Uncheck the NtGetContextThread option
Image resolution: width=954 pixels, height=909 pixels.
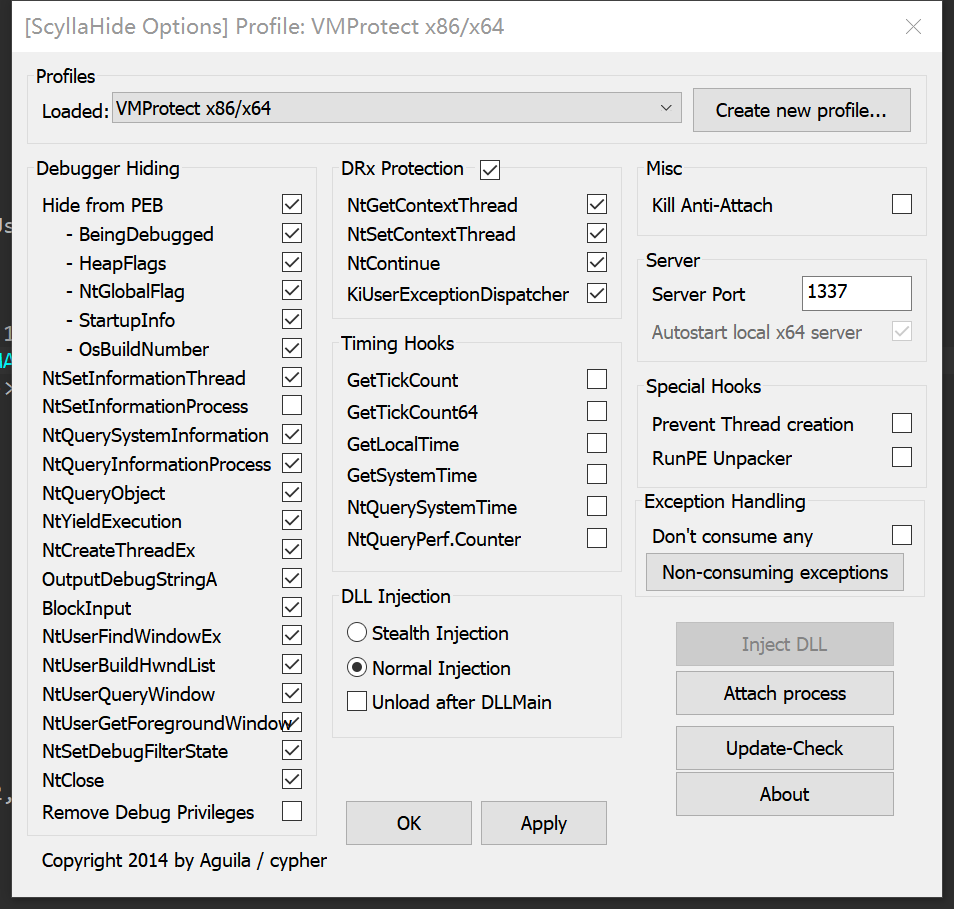597,204
